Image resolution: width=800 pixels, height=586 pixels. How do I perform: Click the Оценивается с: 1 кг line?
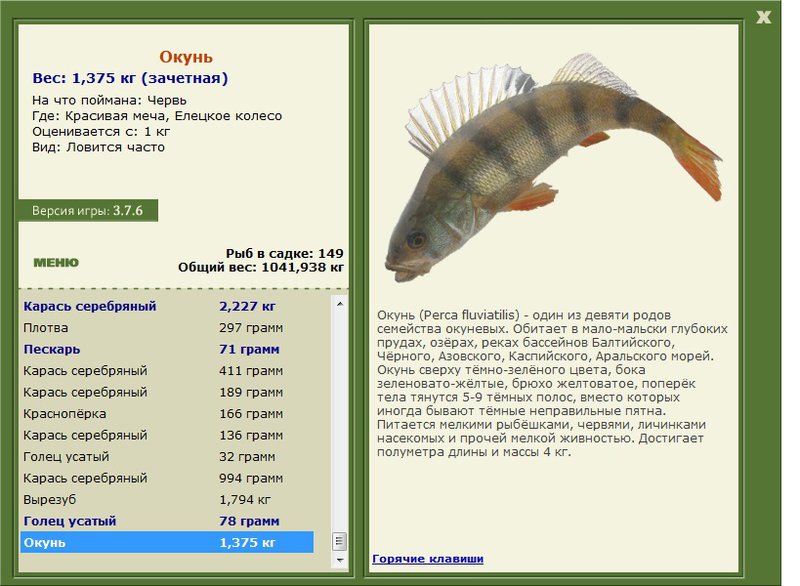pos(101,132)
